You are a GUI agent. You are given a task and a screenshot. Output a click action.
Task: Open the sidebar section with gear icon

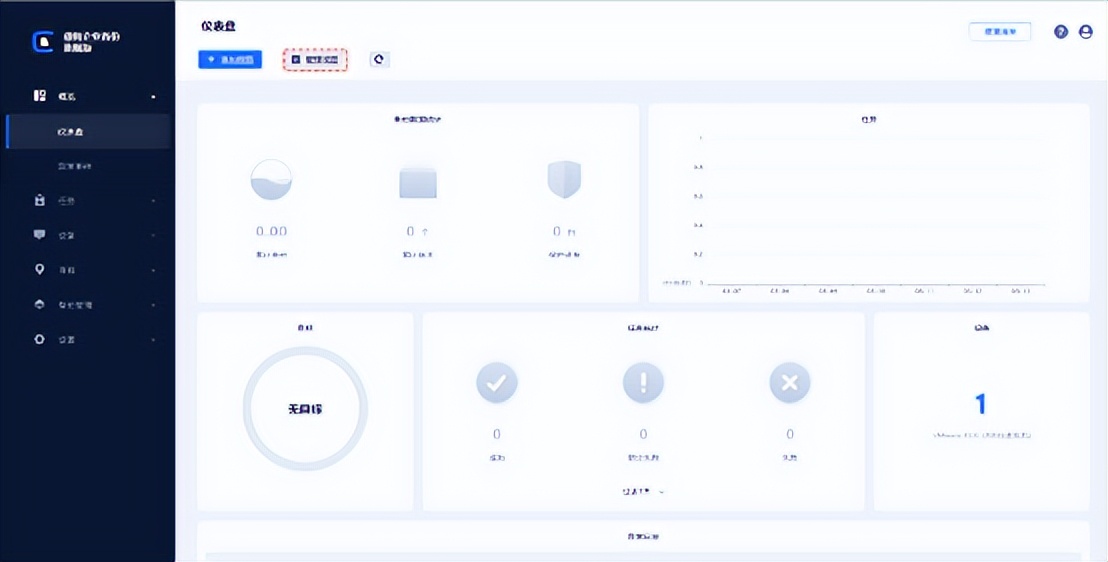point(88,339)
